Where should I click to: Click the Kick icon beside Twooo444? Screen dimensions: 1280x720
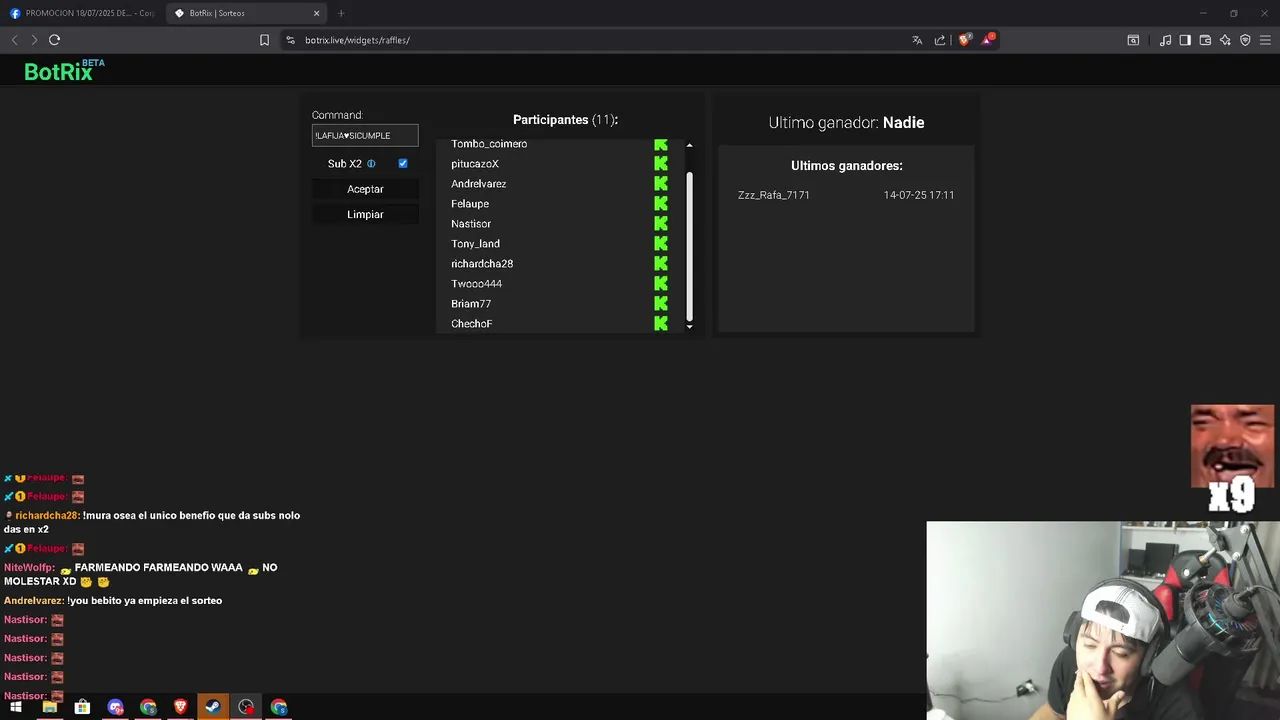coord(661,284)
